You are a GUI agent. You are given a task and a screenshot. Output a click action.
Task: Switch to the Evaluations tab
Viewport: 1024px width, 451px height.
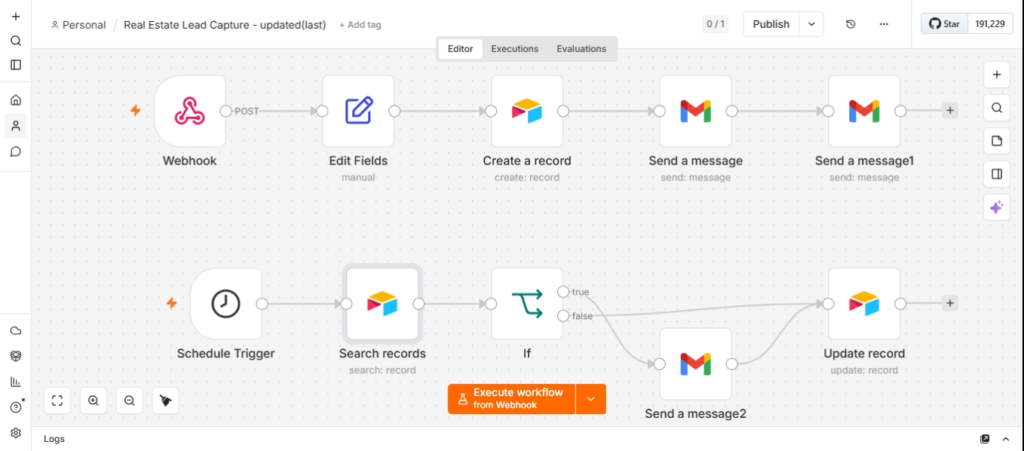(581, 49)
